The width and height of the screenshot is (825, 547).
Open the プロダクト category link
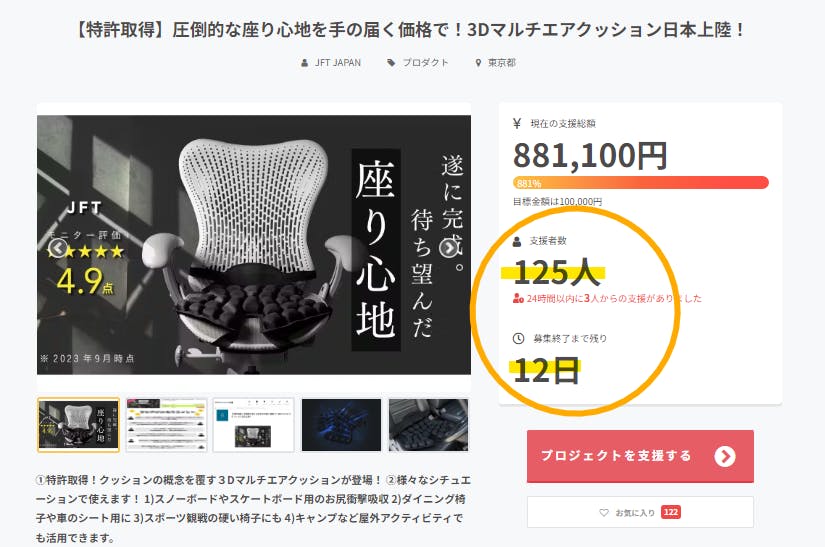coord(425,63)
